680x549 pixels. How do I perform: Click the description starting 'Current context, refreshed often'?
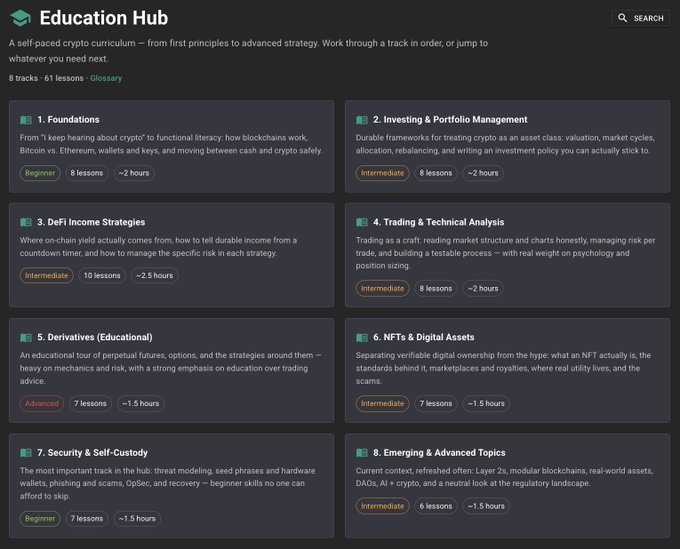point(504,477)
